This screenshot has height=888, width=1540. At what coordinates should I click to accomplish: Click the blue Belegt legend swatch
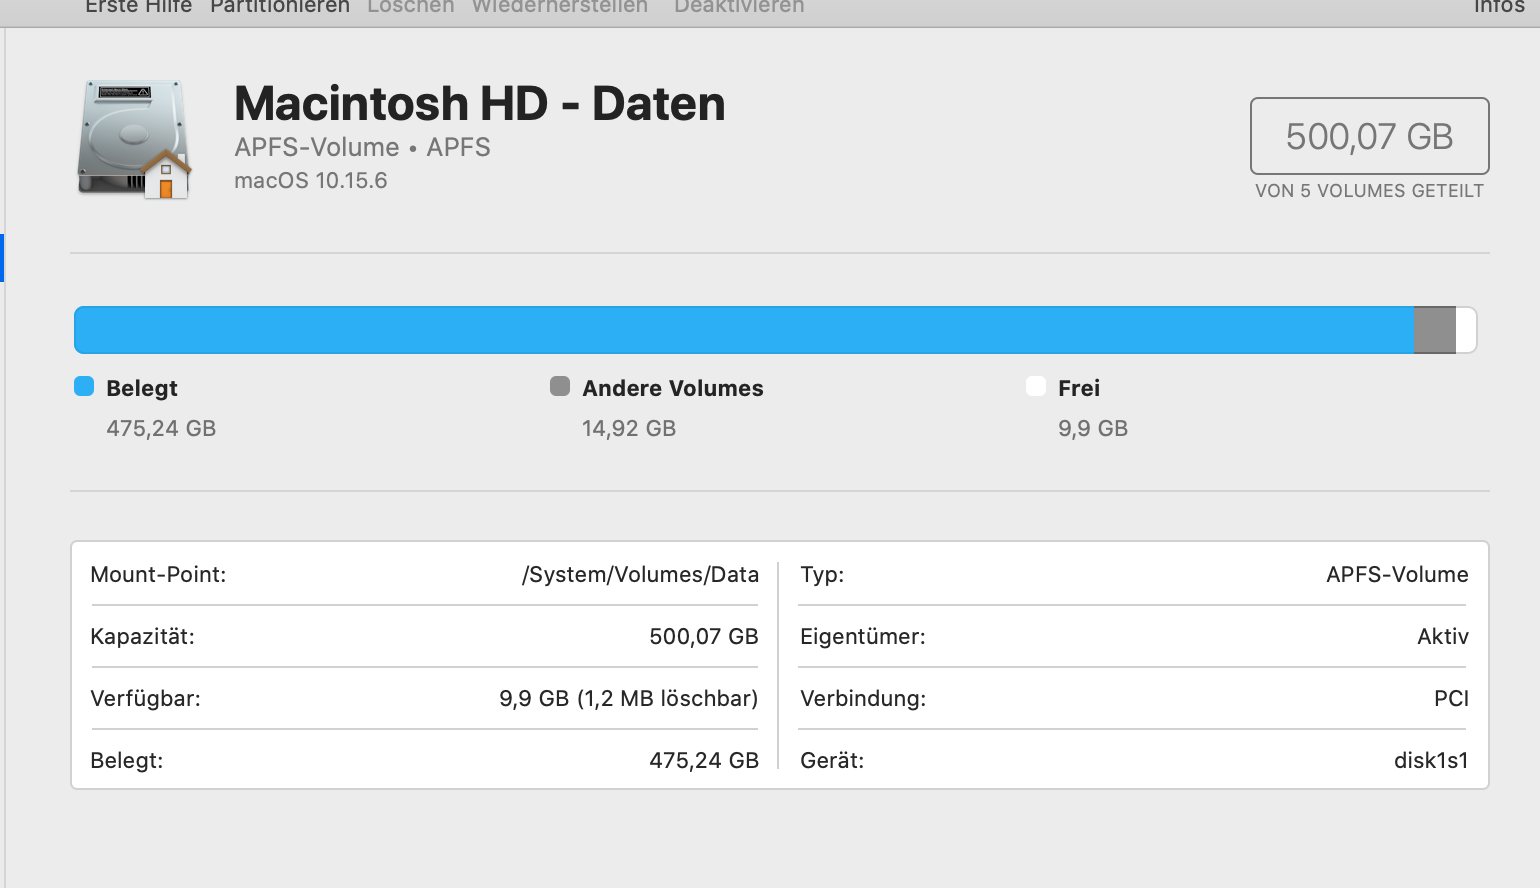[x=84, y=387]
